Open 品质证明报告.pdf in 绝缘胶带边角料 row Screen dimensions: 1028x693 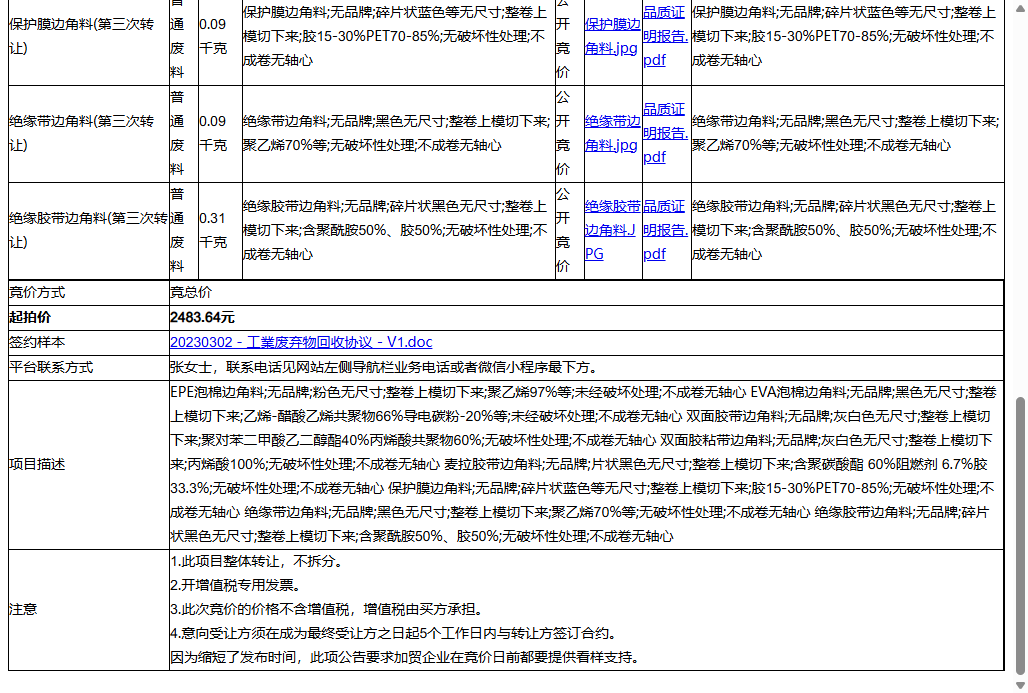665,230
